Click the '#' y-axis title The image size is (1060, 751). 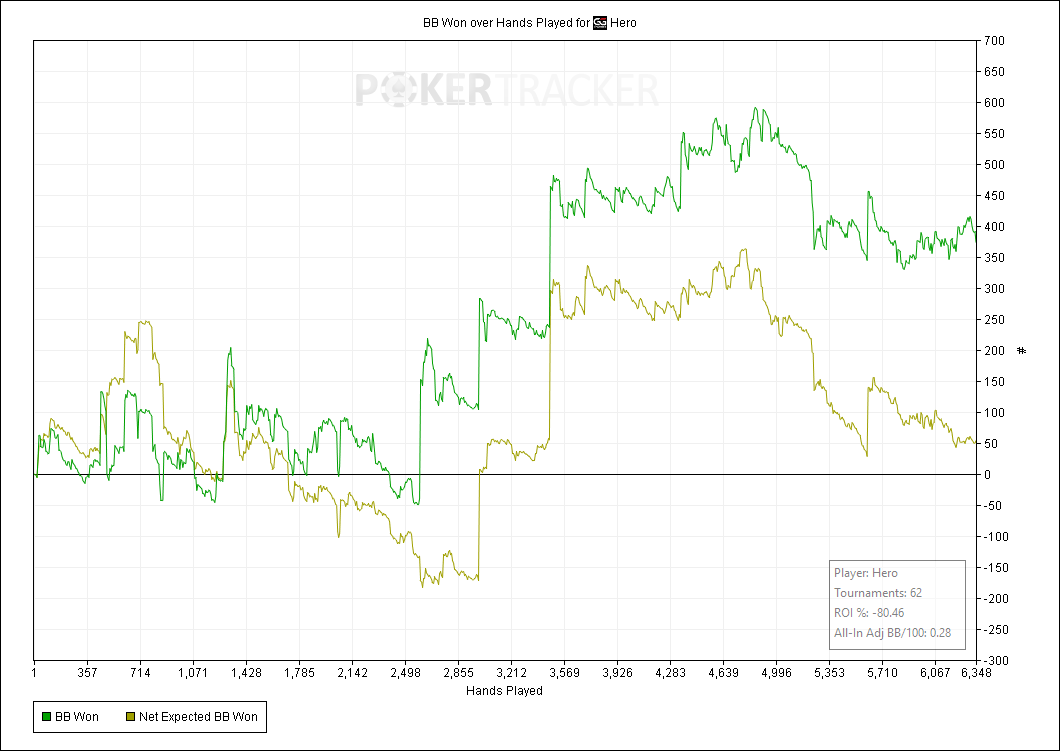click(1021, 350)
